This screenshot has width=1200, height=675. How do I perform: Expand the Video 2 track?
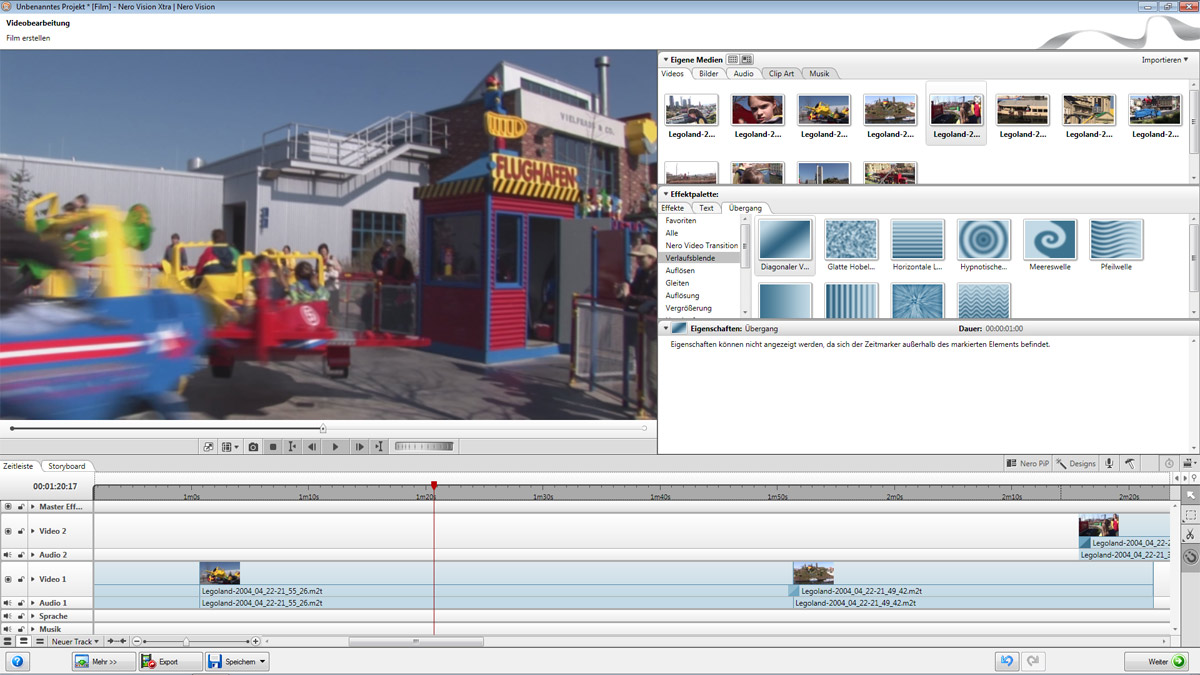[x=32, y=531]
